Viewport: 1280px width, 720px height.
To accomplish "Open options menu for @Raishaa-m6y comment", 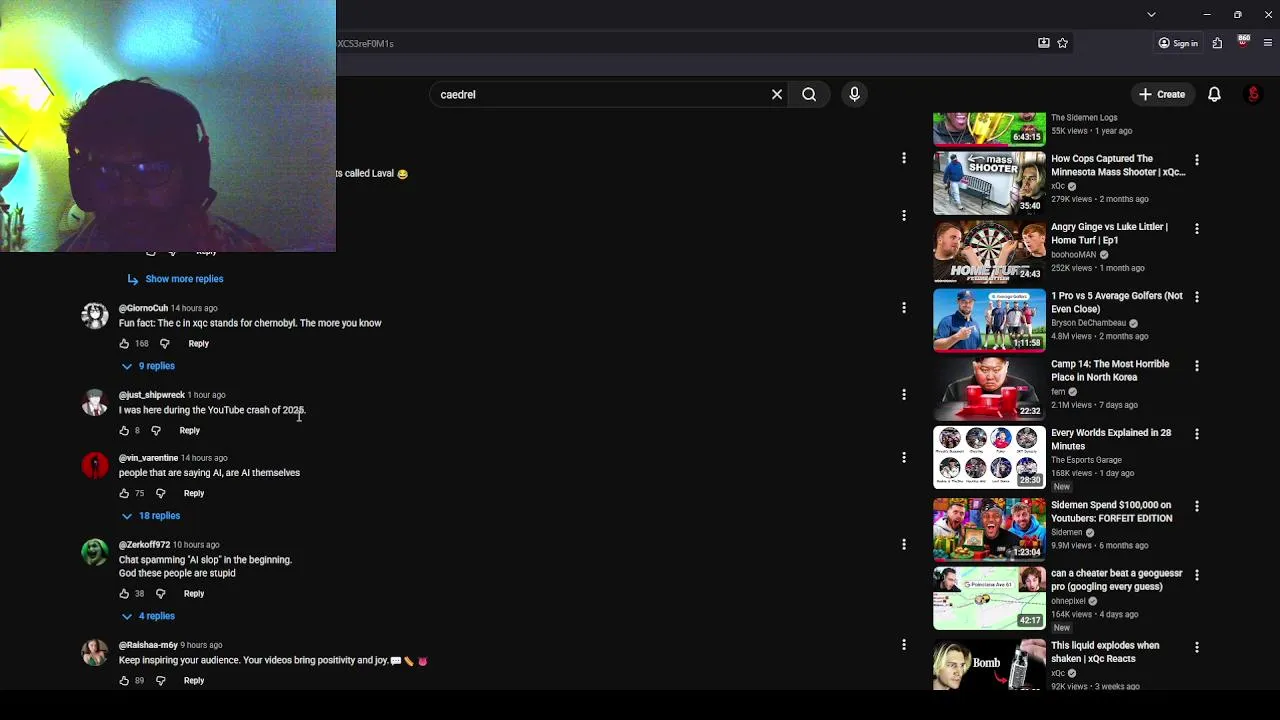I will (x=904, y=645).
